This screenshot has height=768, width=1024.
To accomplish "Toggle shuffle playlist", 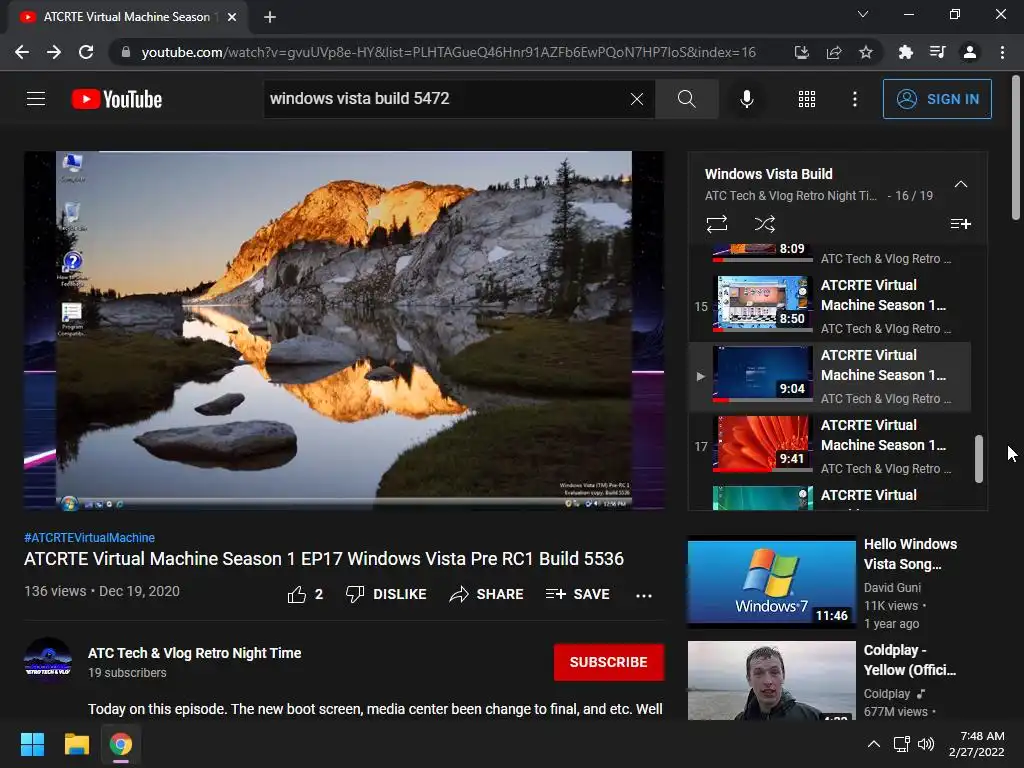I will pyautogui.click(x=765, y=224).
